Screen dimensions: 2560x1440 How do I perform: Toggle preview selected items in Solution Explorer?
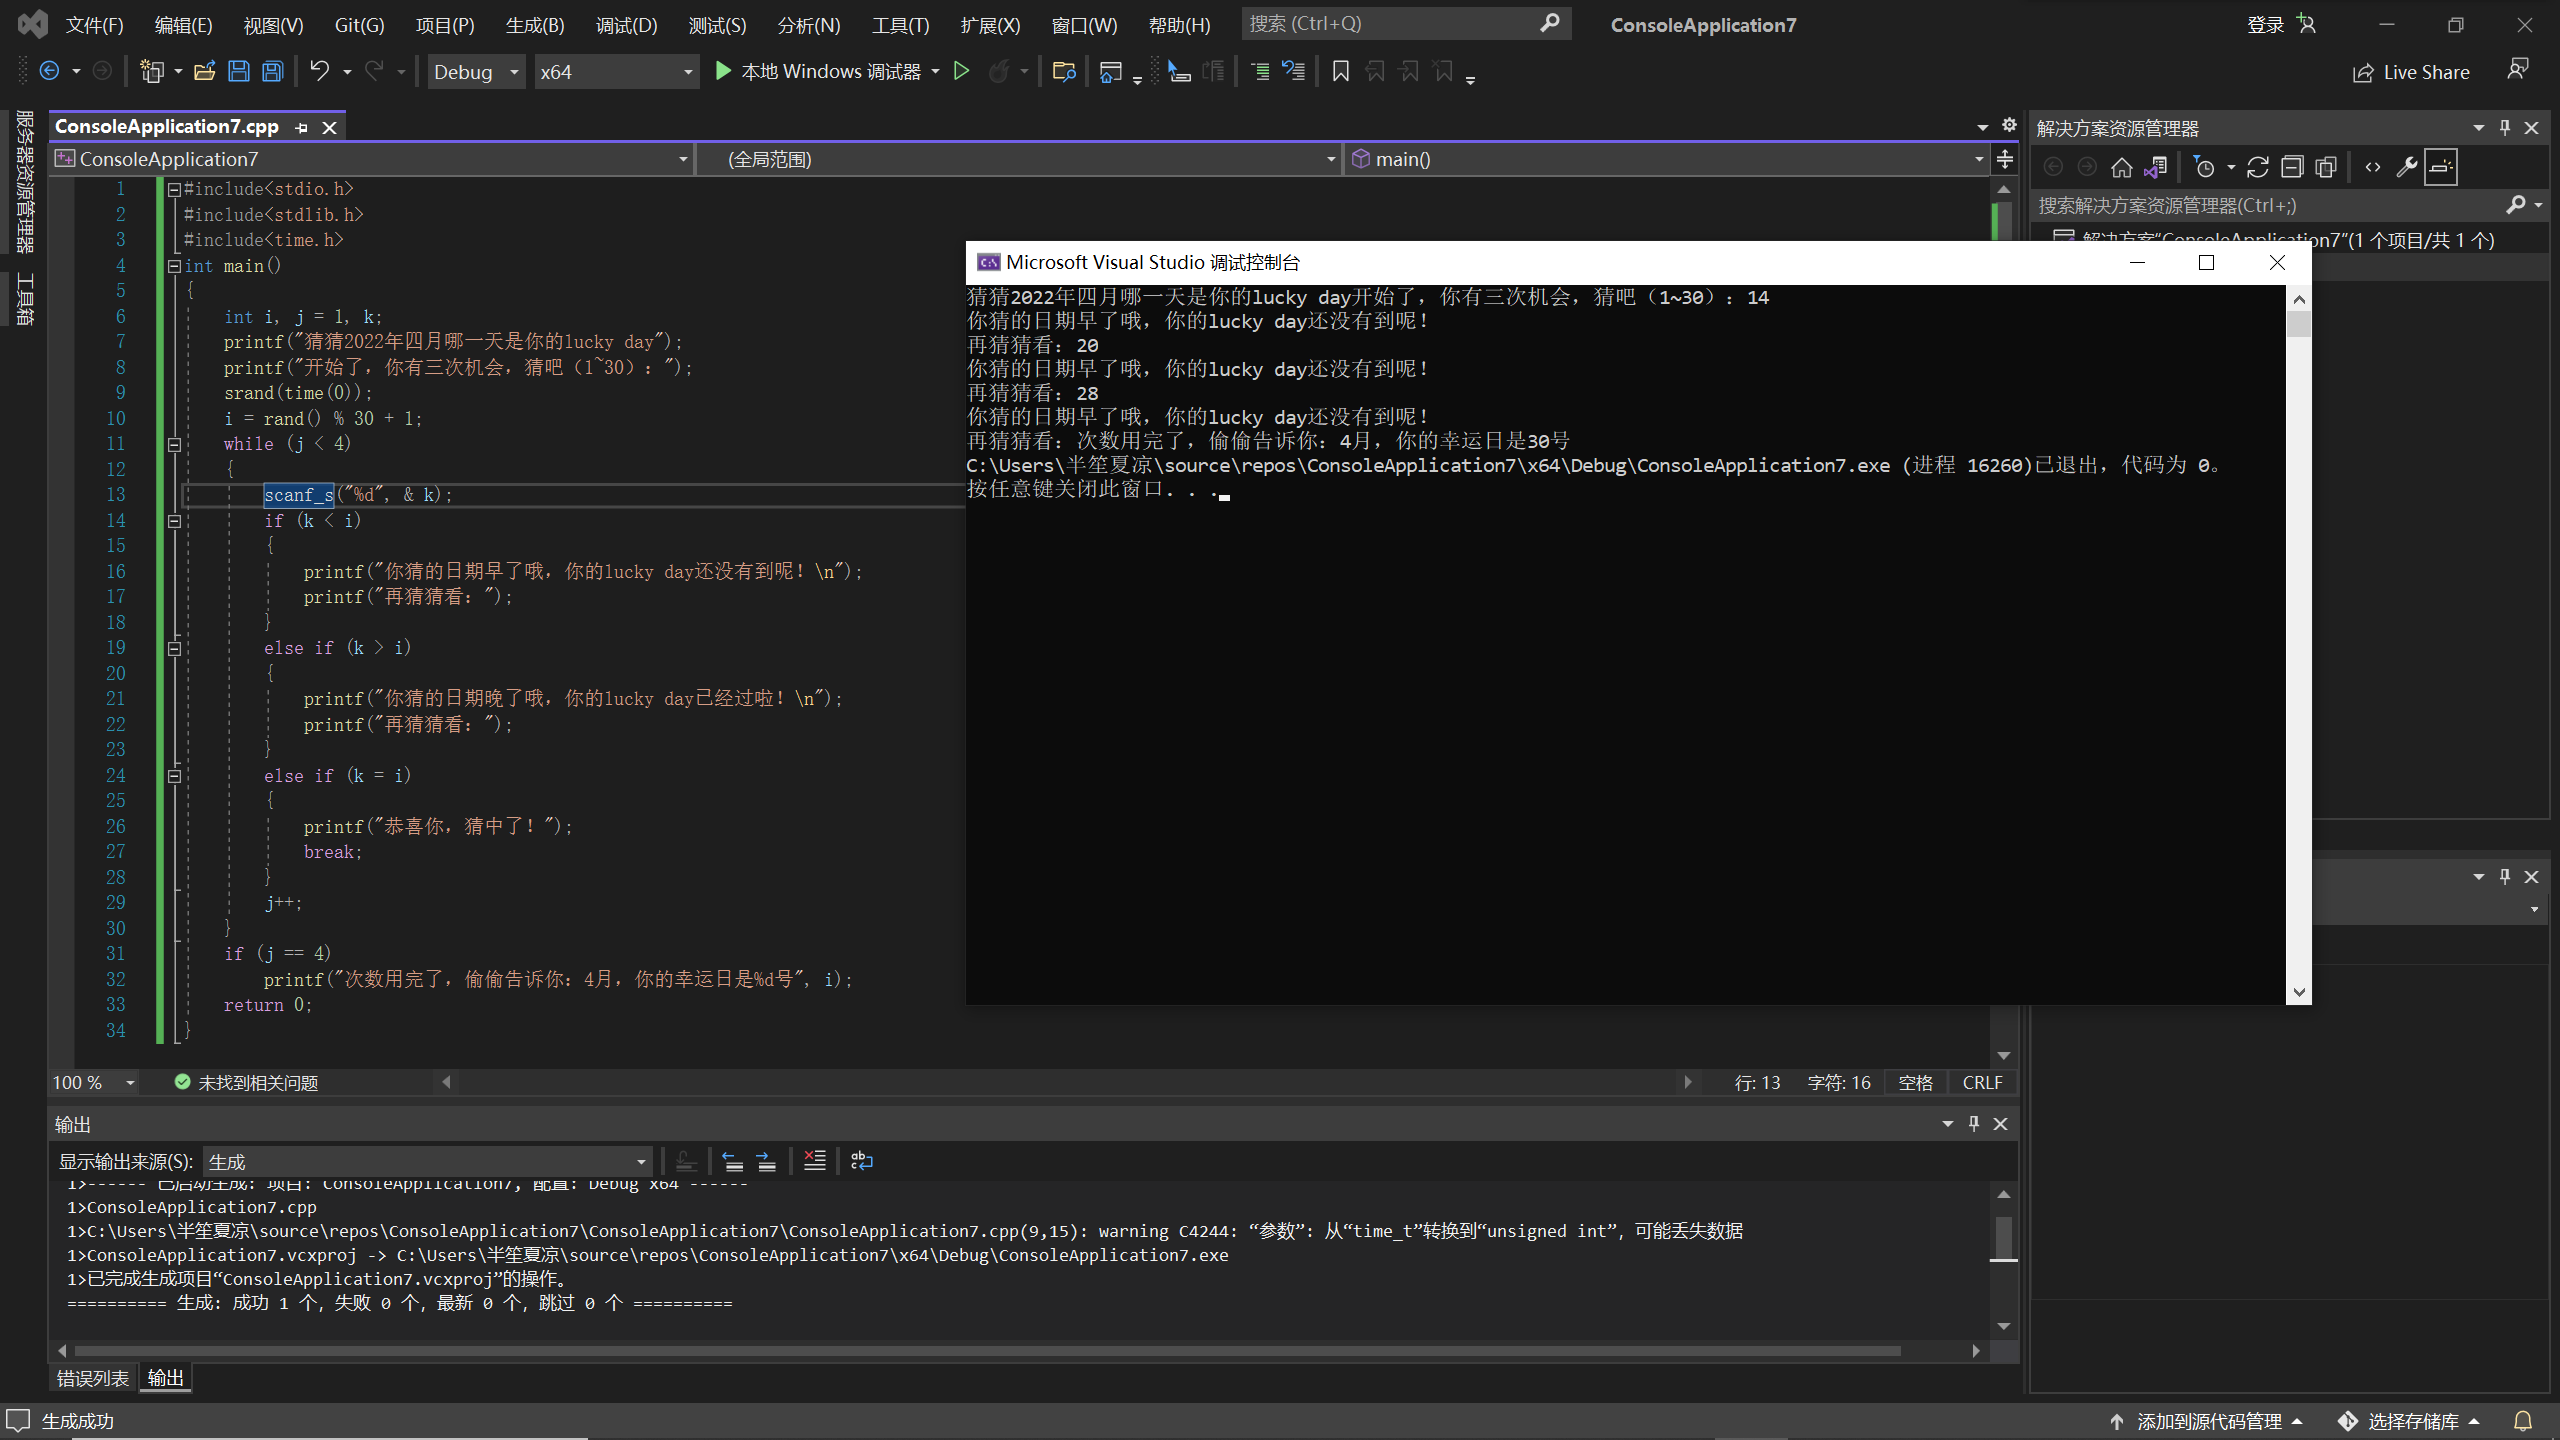point(2441,167)
